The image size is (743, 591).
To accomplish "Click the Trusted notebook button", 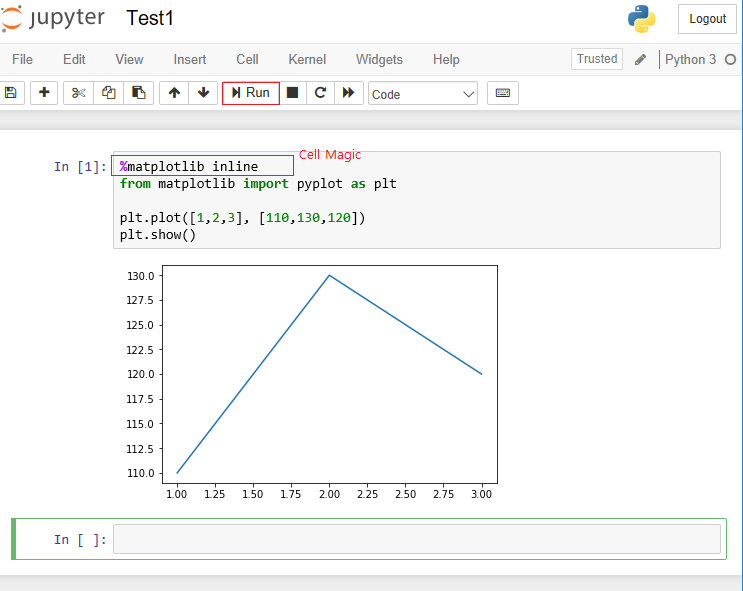I will [597, 59].
